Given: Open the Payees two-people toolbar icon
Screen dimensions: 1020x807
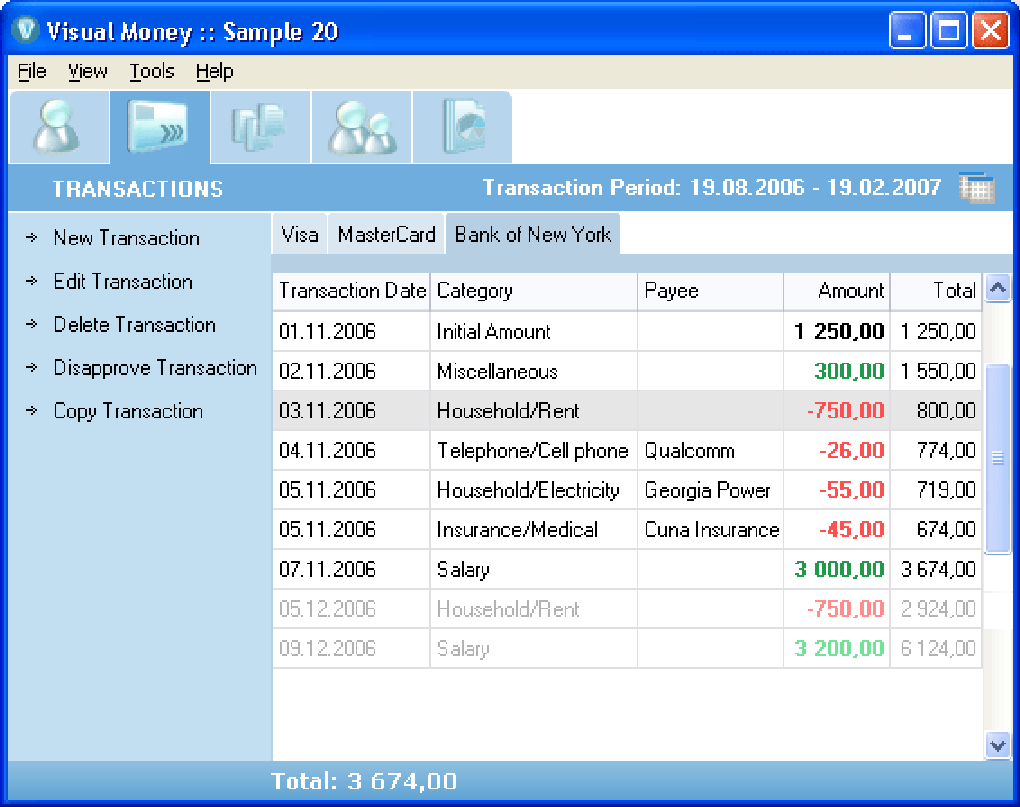Looking at the screenshot, I should 360,126.
